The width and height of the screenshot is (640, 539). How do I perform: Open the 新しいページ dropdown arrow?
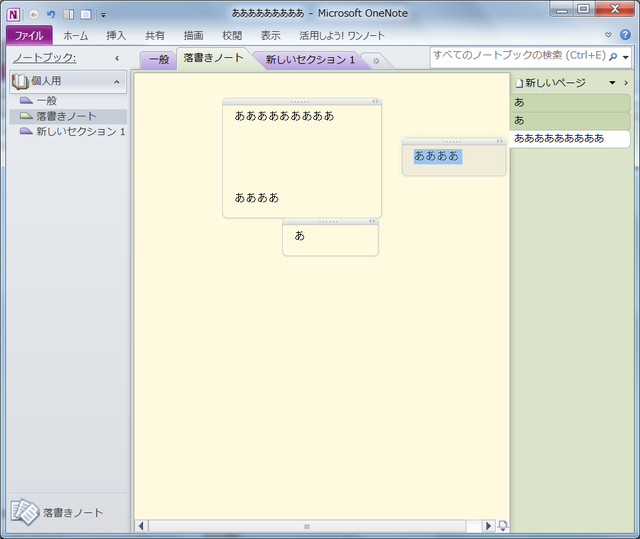click(612, 83)
